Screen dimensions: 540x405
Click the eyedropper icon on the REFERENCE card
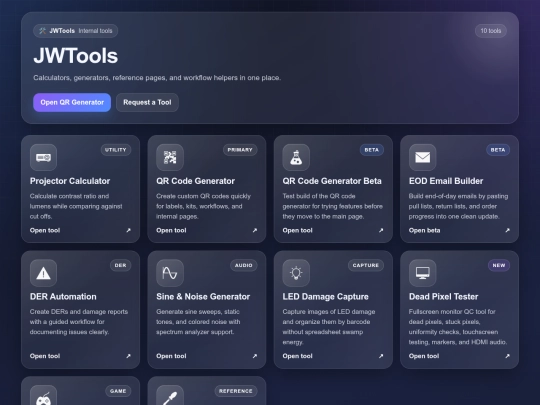coord(170,395)
